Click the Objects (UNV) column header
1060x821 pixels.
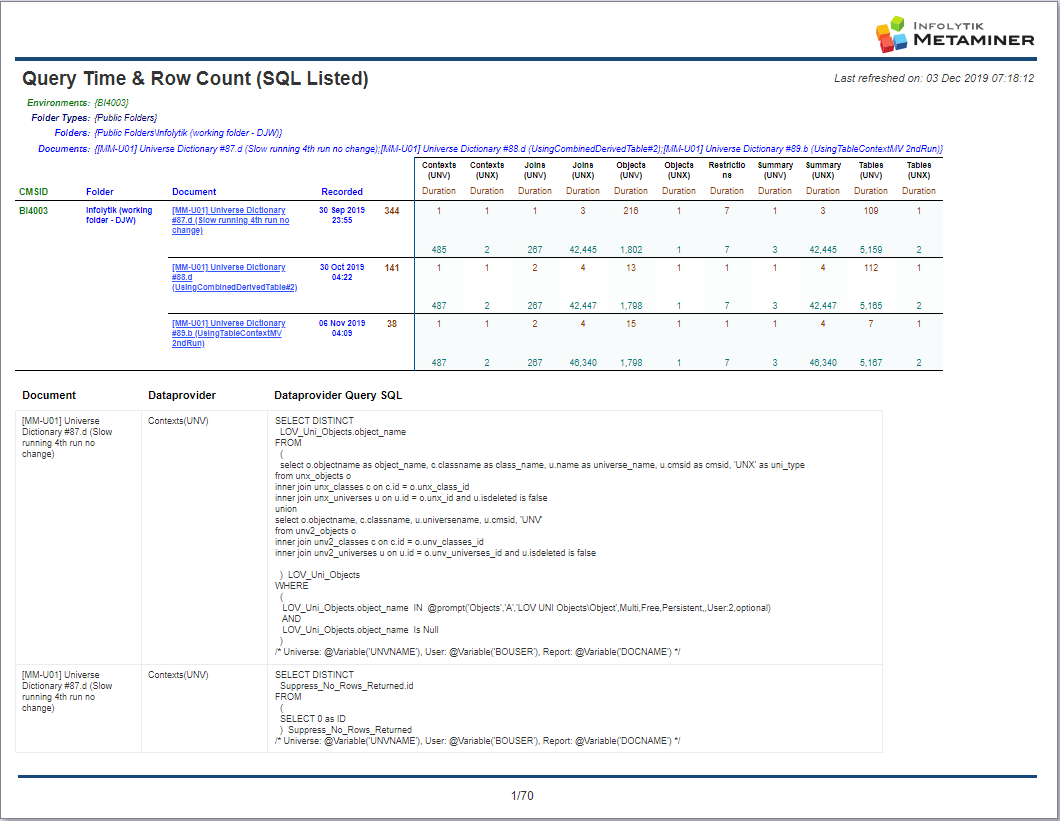pos(631,170)
